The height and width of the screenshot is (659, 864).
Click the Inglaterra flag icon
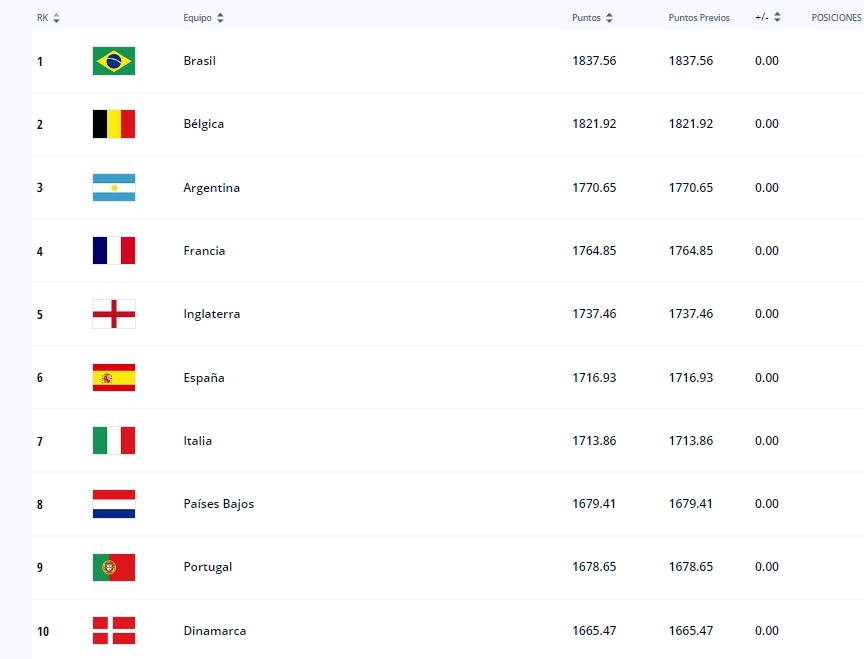pyautogui.click(x=113, y=314)
